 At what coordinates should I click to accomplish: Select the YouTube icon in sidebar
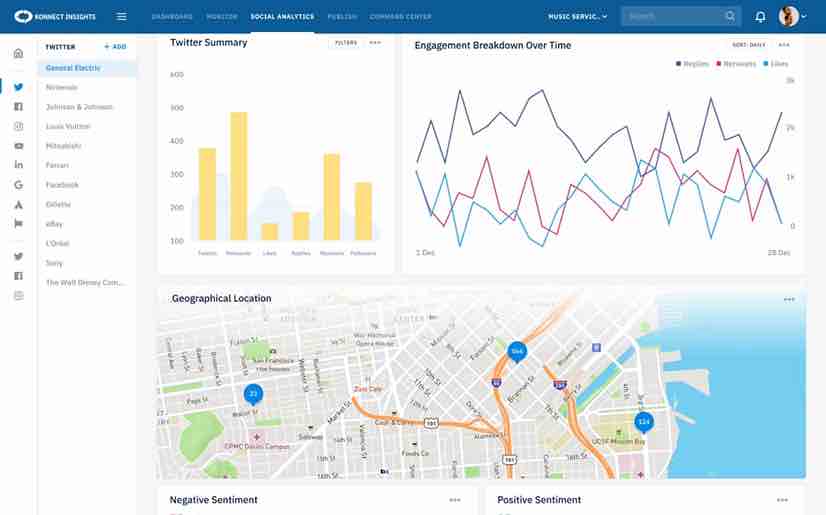(18, 146)
